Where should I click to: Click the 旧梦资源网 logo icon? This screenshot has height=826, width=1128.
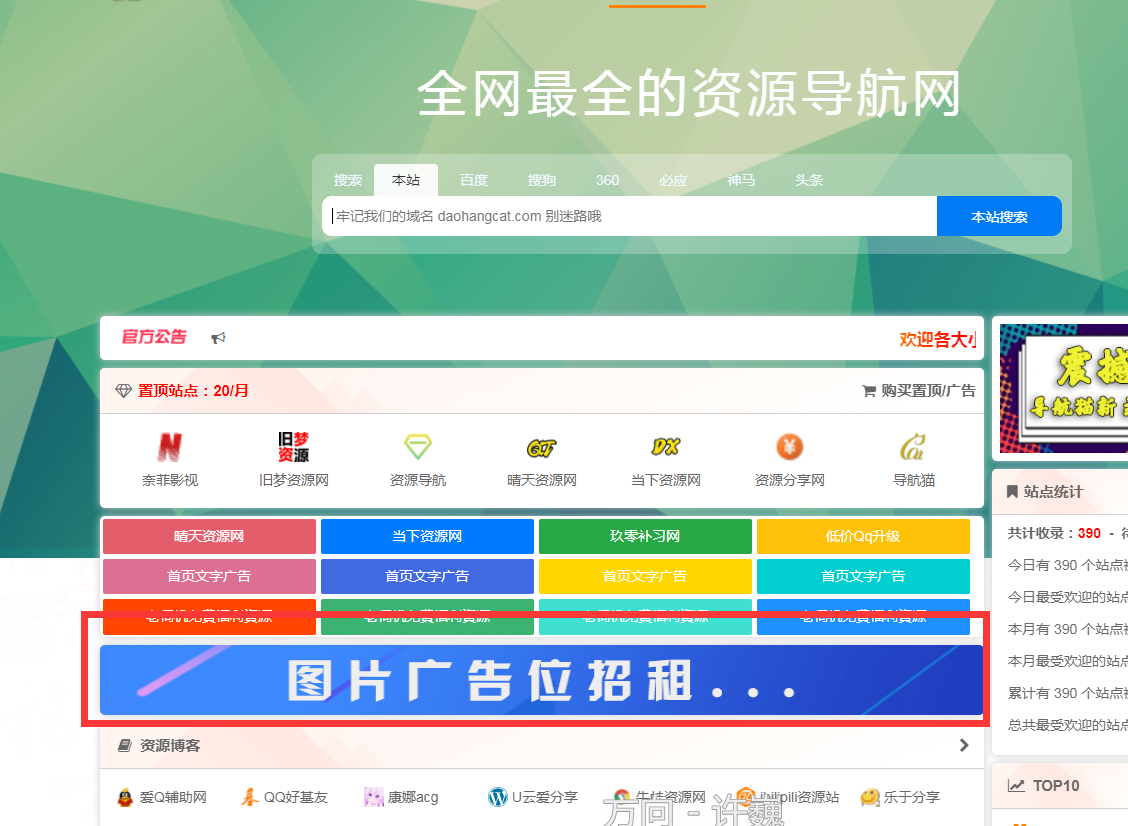tap(294, 446)
